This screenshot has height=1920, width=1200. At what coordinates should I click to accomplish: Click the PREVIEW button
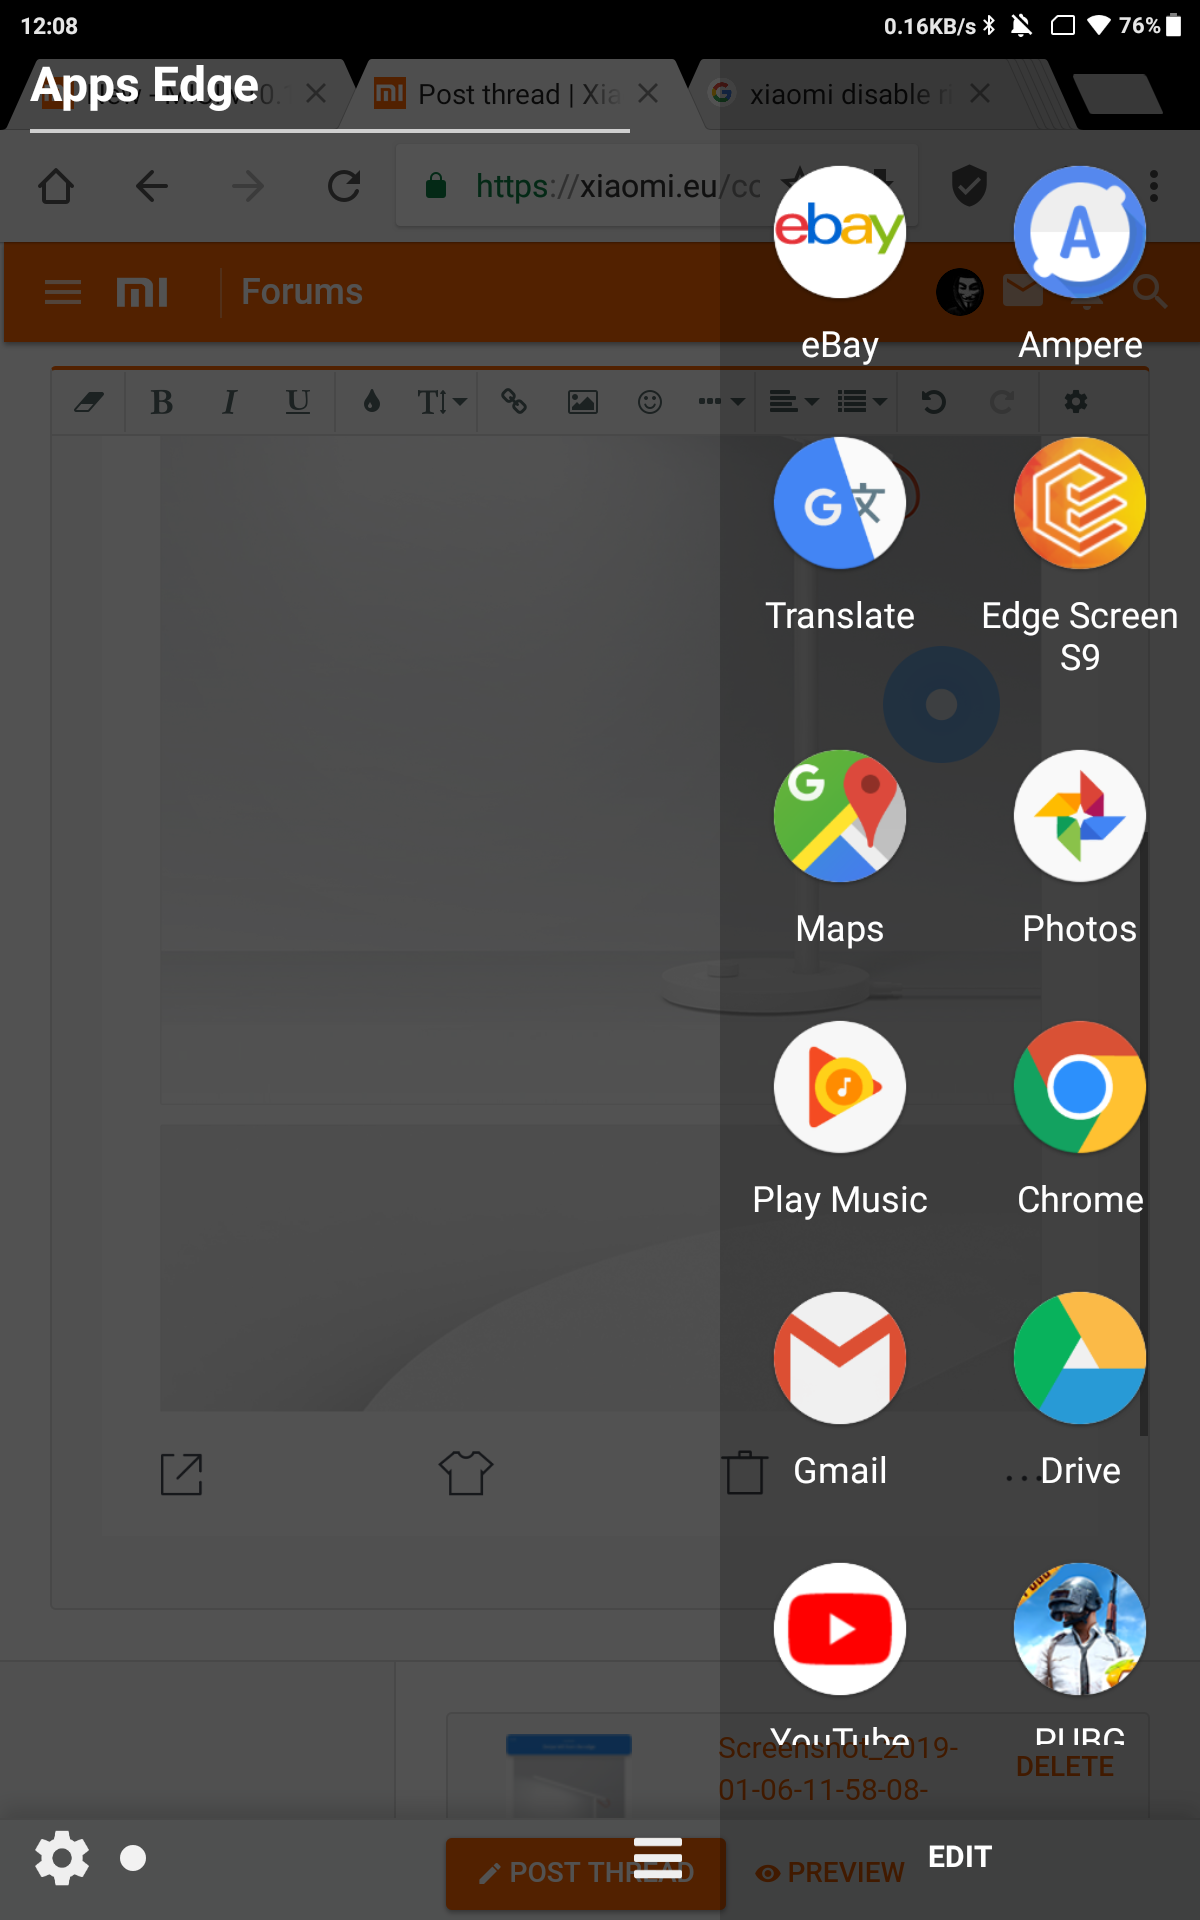[x=830, y=1872]
